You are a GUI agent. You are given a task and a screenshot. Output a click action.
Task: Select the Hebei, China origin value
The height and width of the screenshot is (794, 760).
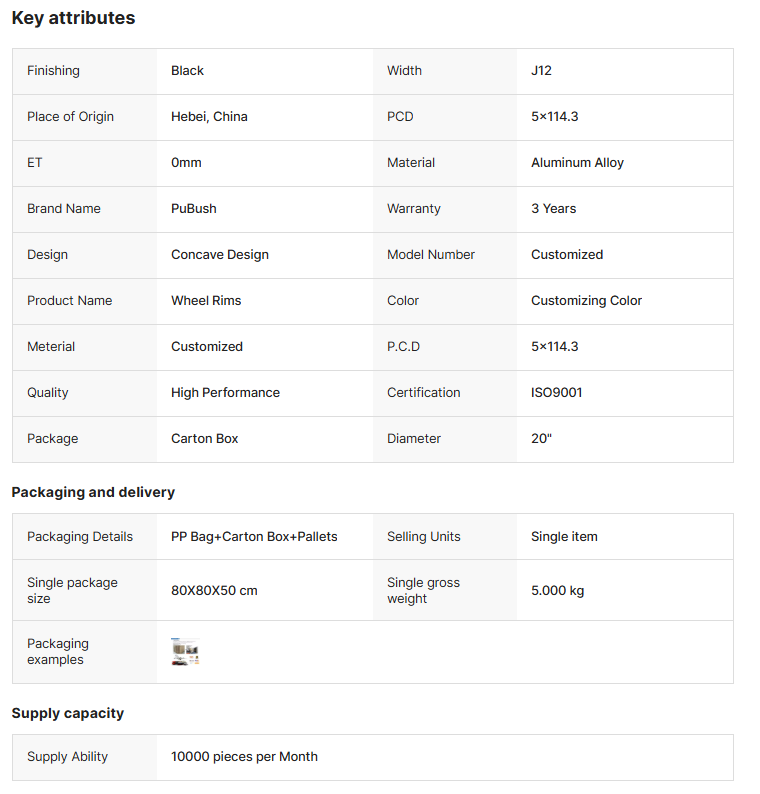pos(209,116)
